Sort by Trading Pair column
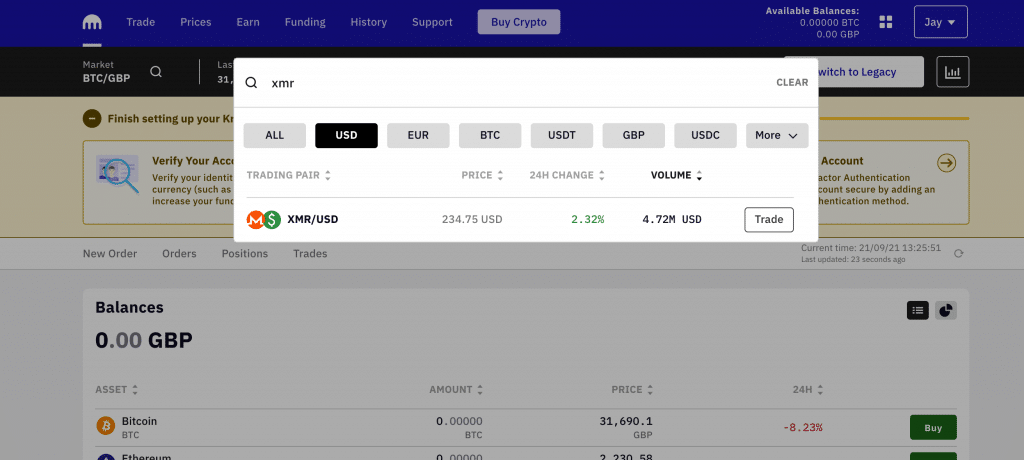 point(289,175)
